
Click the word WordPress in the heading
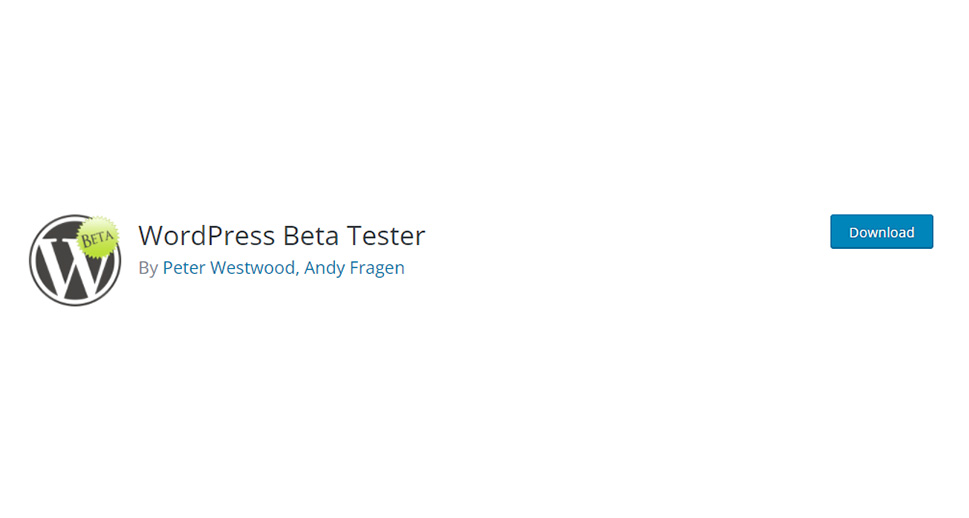206,236
